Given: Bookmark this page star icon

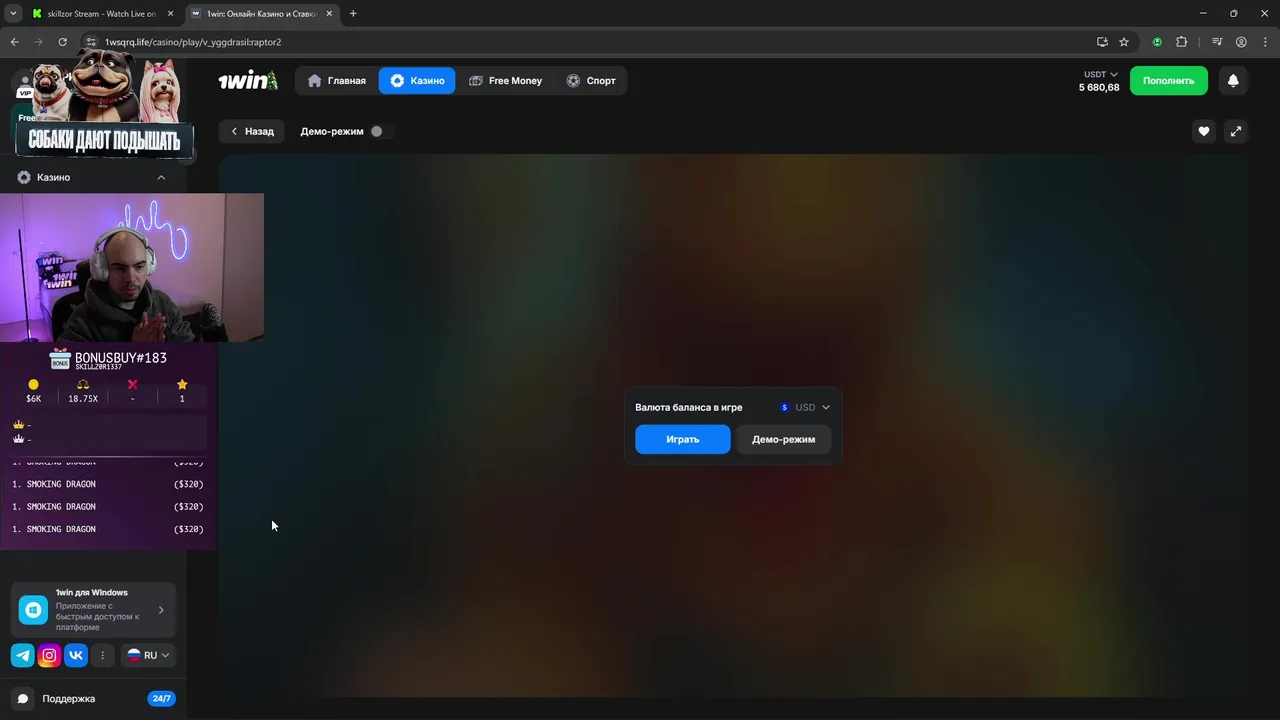Looking at the screenshot, I should (x=1124, y=42).
